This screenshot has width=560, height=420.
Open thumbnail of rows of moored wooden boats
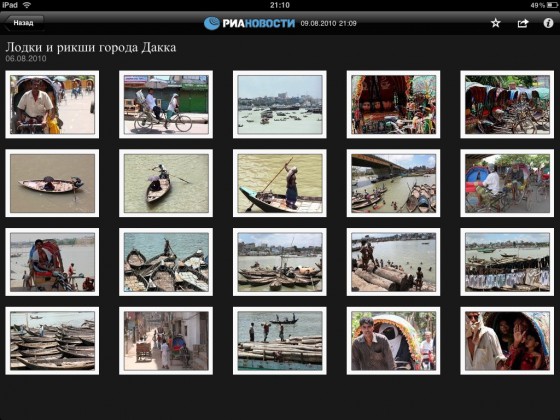click(x=52, y=341)
